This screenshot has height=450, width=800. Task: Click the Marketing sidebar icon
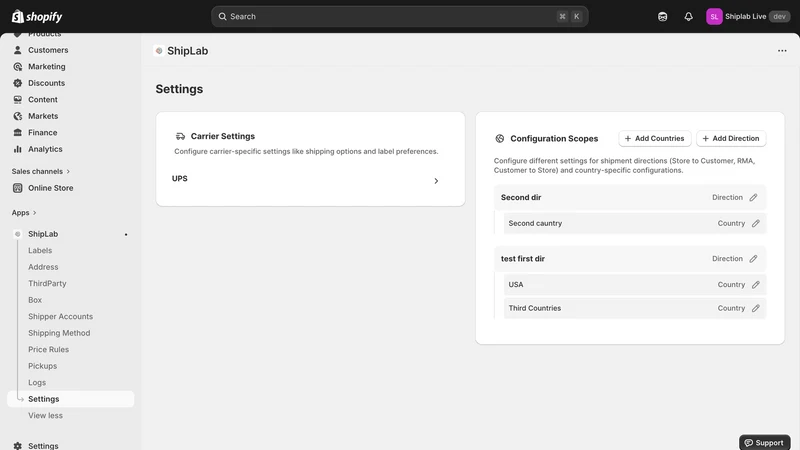click(x=18, y=66)
